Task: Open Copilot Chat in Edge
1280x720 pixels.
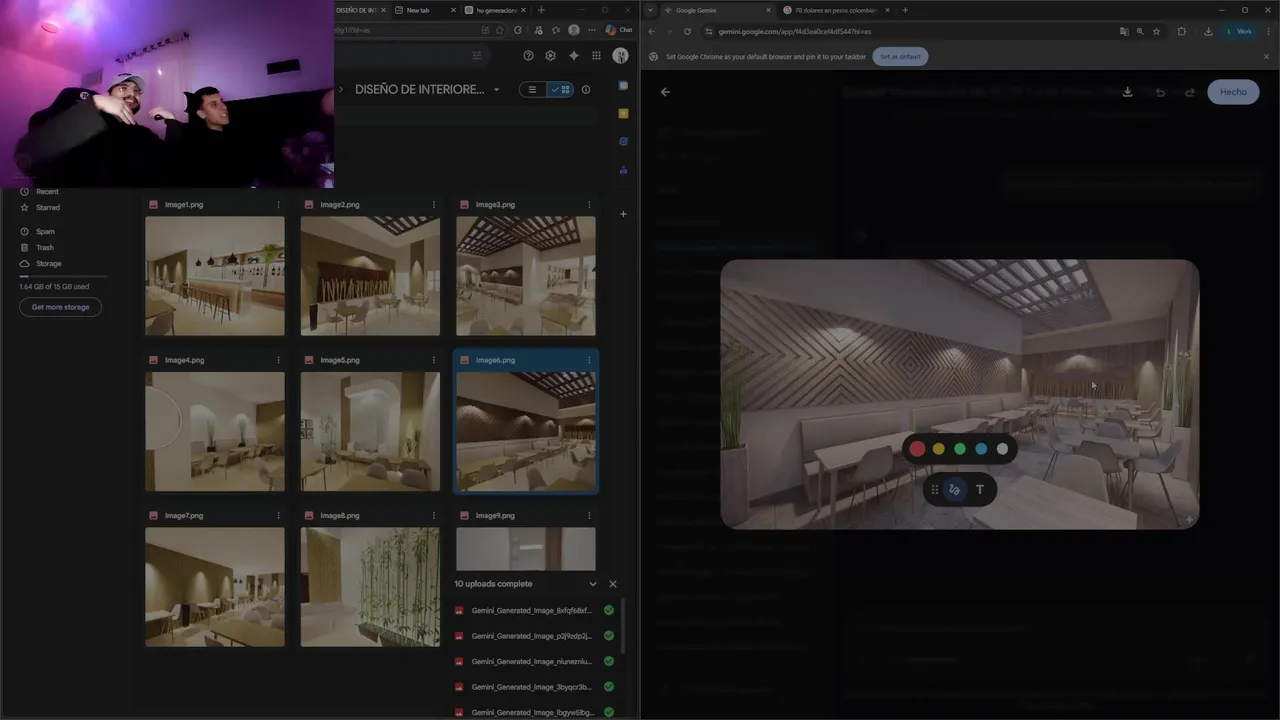Action: tap(619, 30)
